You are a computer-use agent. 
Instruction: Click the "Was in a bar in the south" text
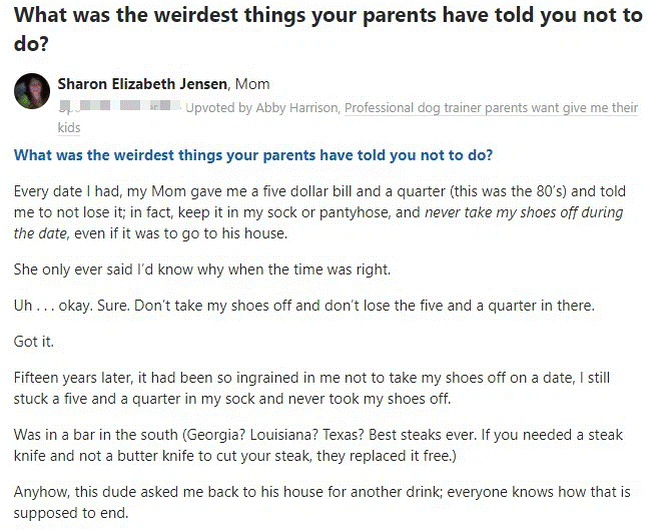(x=98, y=436)
